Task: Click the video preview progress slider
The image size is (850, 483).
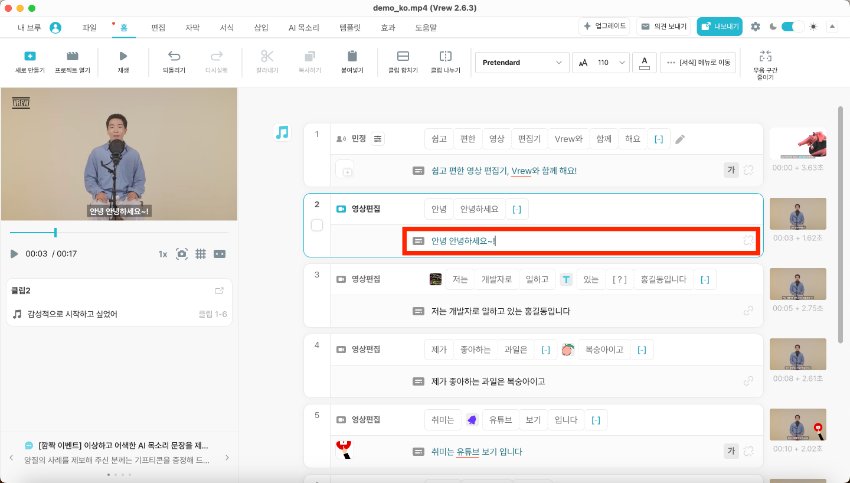Action: point(119,232)
